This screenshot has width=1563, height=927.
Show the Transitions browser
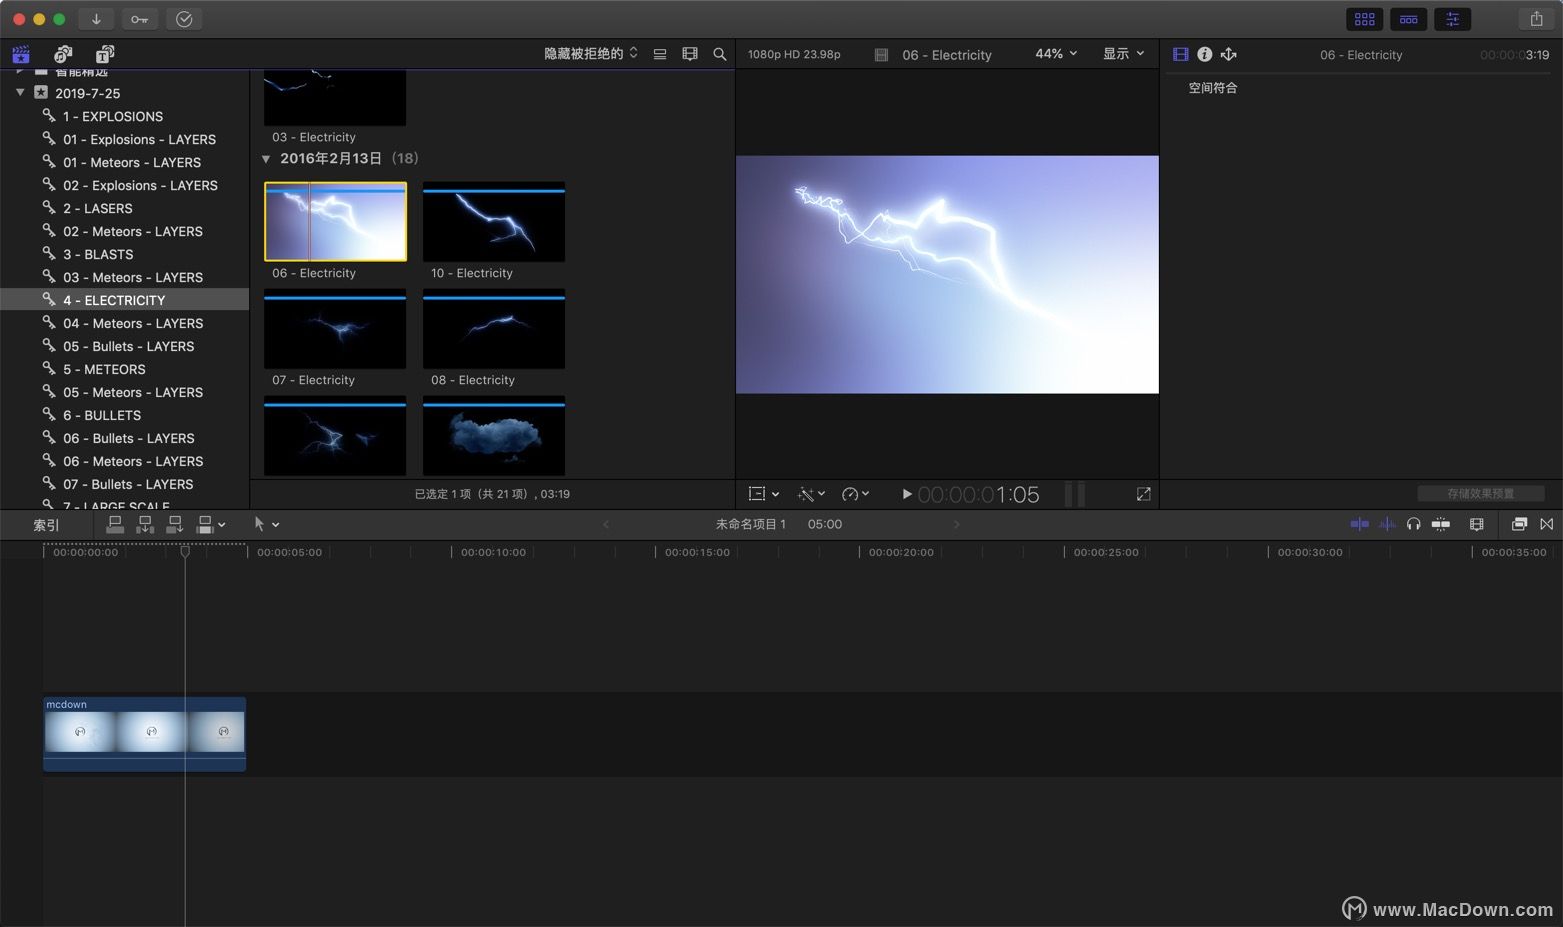1547,524
